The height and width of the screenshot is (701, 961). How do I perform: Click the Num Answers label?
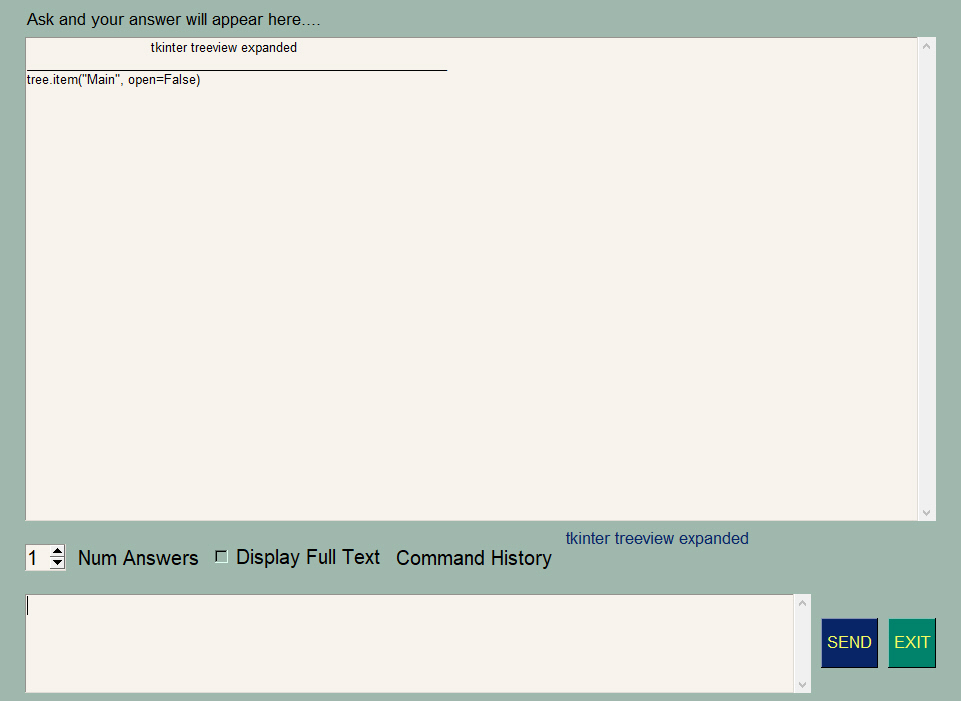point(138,558)
